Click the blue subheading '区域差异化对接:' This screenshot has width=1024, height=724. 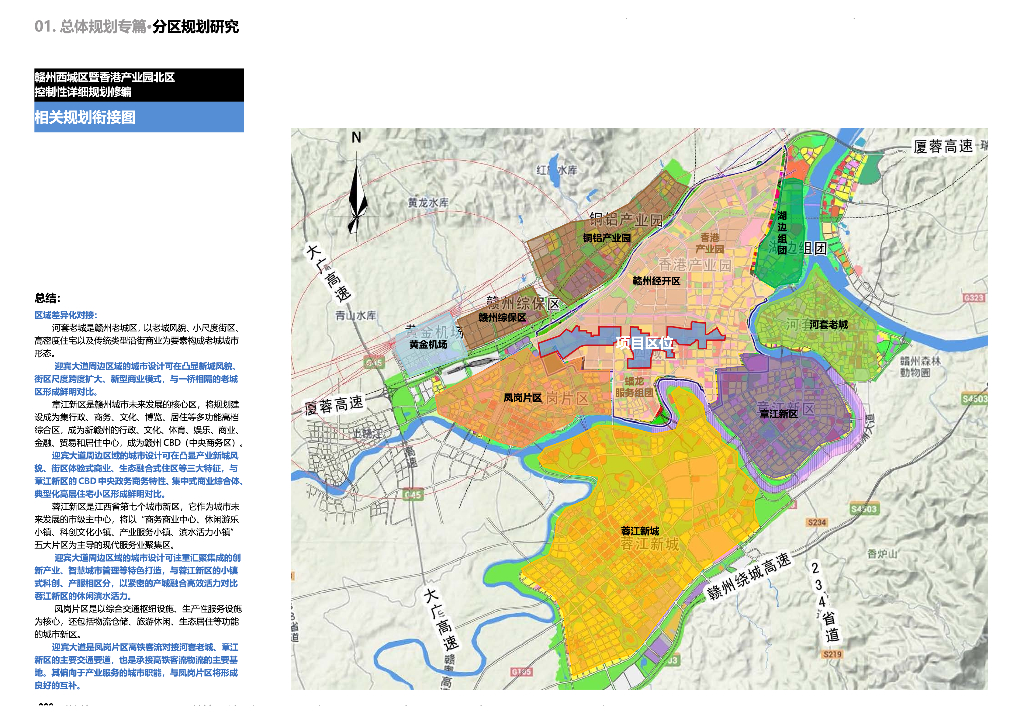click(x=66, y=315)
